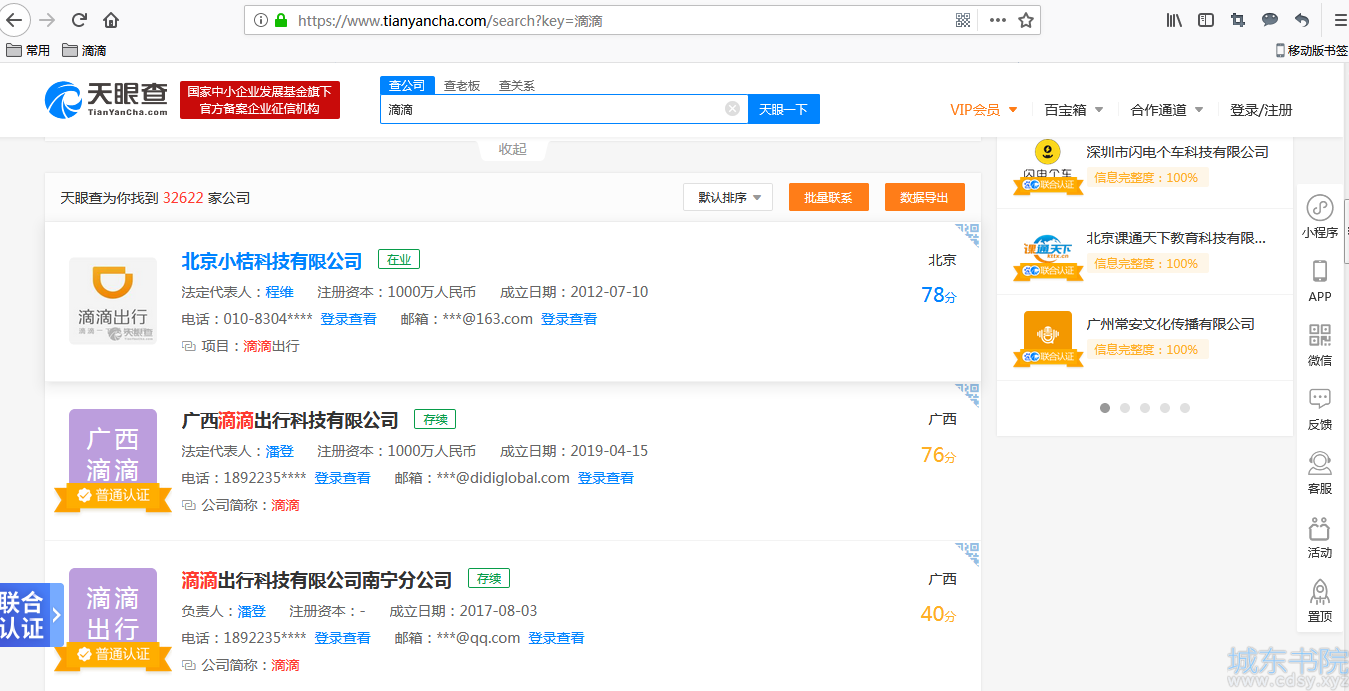The width and height of the screenshot is (1349, 691).
Task: Click the 在业 status tag
Action: pyautogui.click(x=399, y=260)
